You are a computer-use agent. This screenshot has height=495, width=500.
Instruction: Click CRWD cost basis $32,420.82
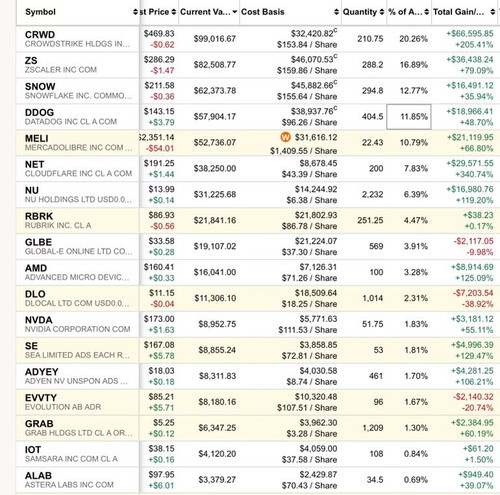click(x=312, y=34)
